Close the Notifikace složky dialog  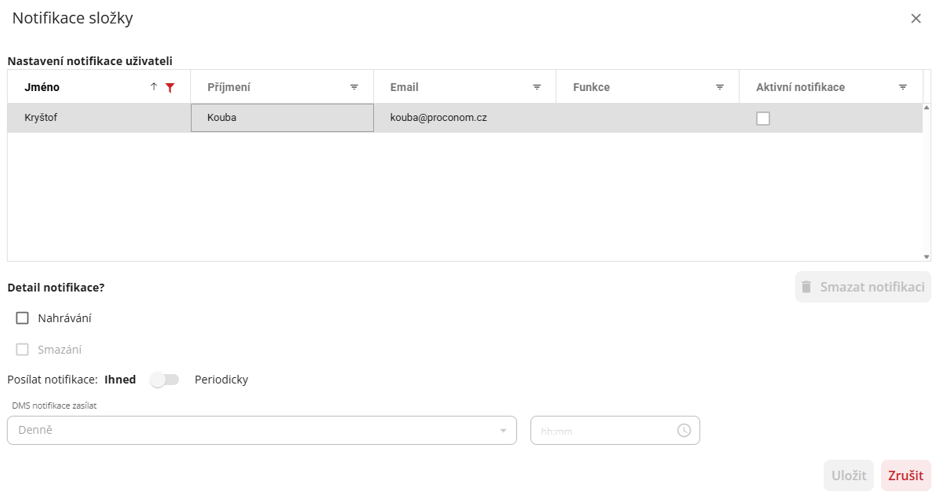[915, 19]
